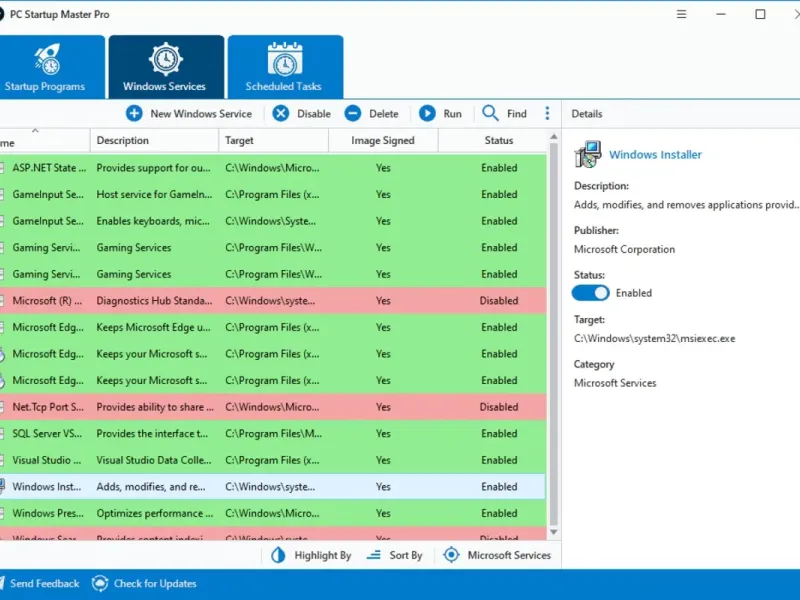Expand the Microsoft Services filter
The width and height of the screenshot is (800, 600).
(x=498, y=555)
